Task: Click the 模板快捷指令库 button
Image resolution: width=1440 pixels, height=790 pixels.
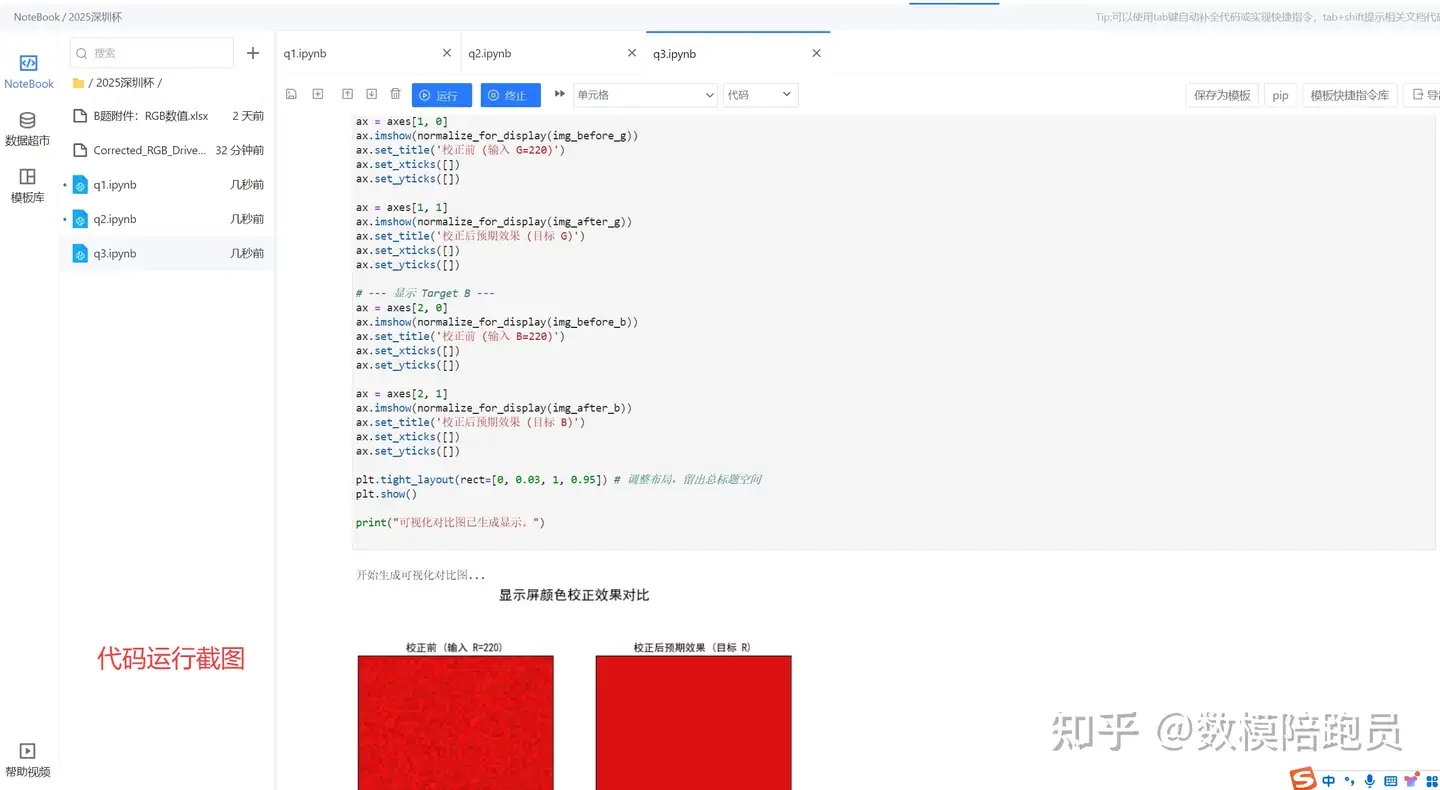Action: pyautogui.click(x=1350, y=95)
